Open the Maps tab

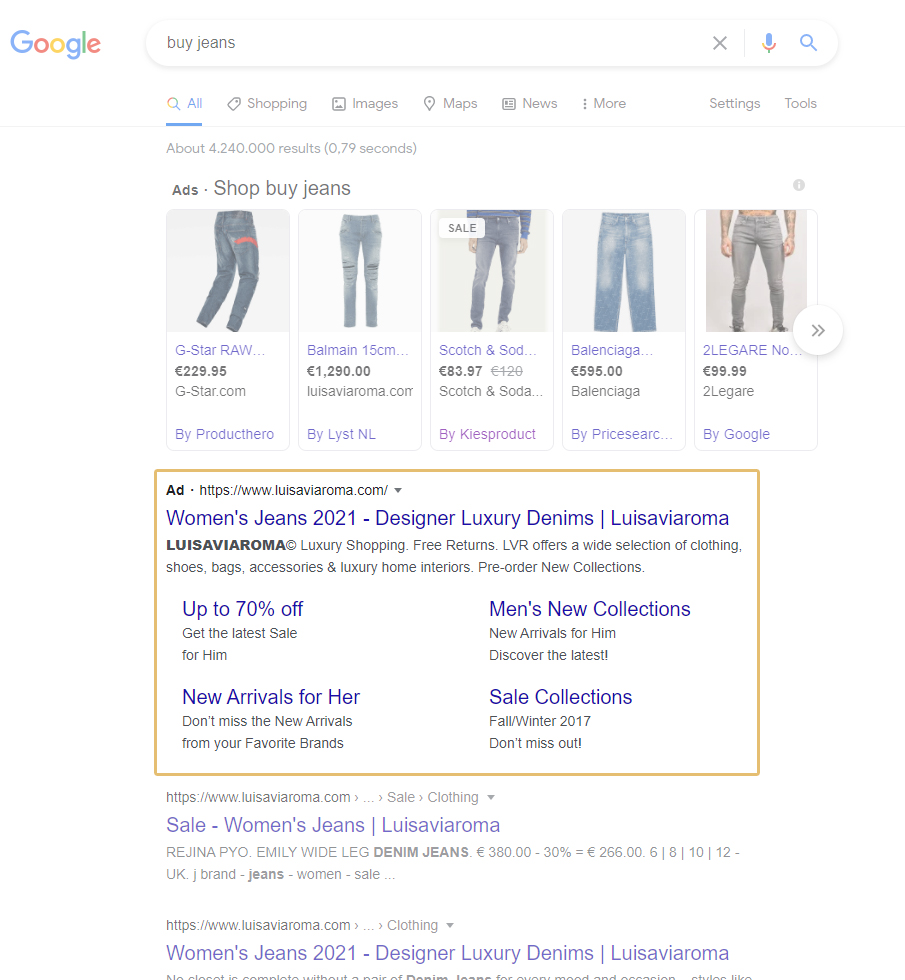click(450, 104)
